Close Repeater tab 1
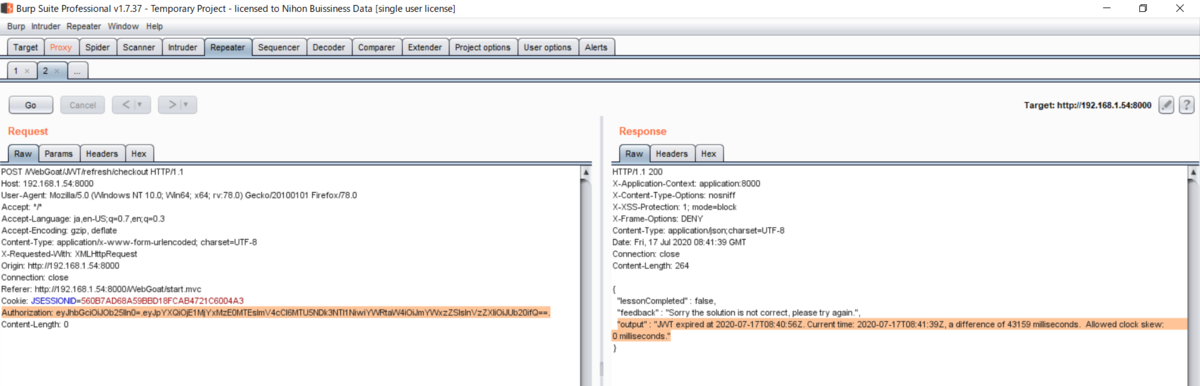Screen dimensions: 1200x386 (27, 71)
